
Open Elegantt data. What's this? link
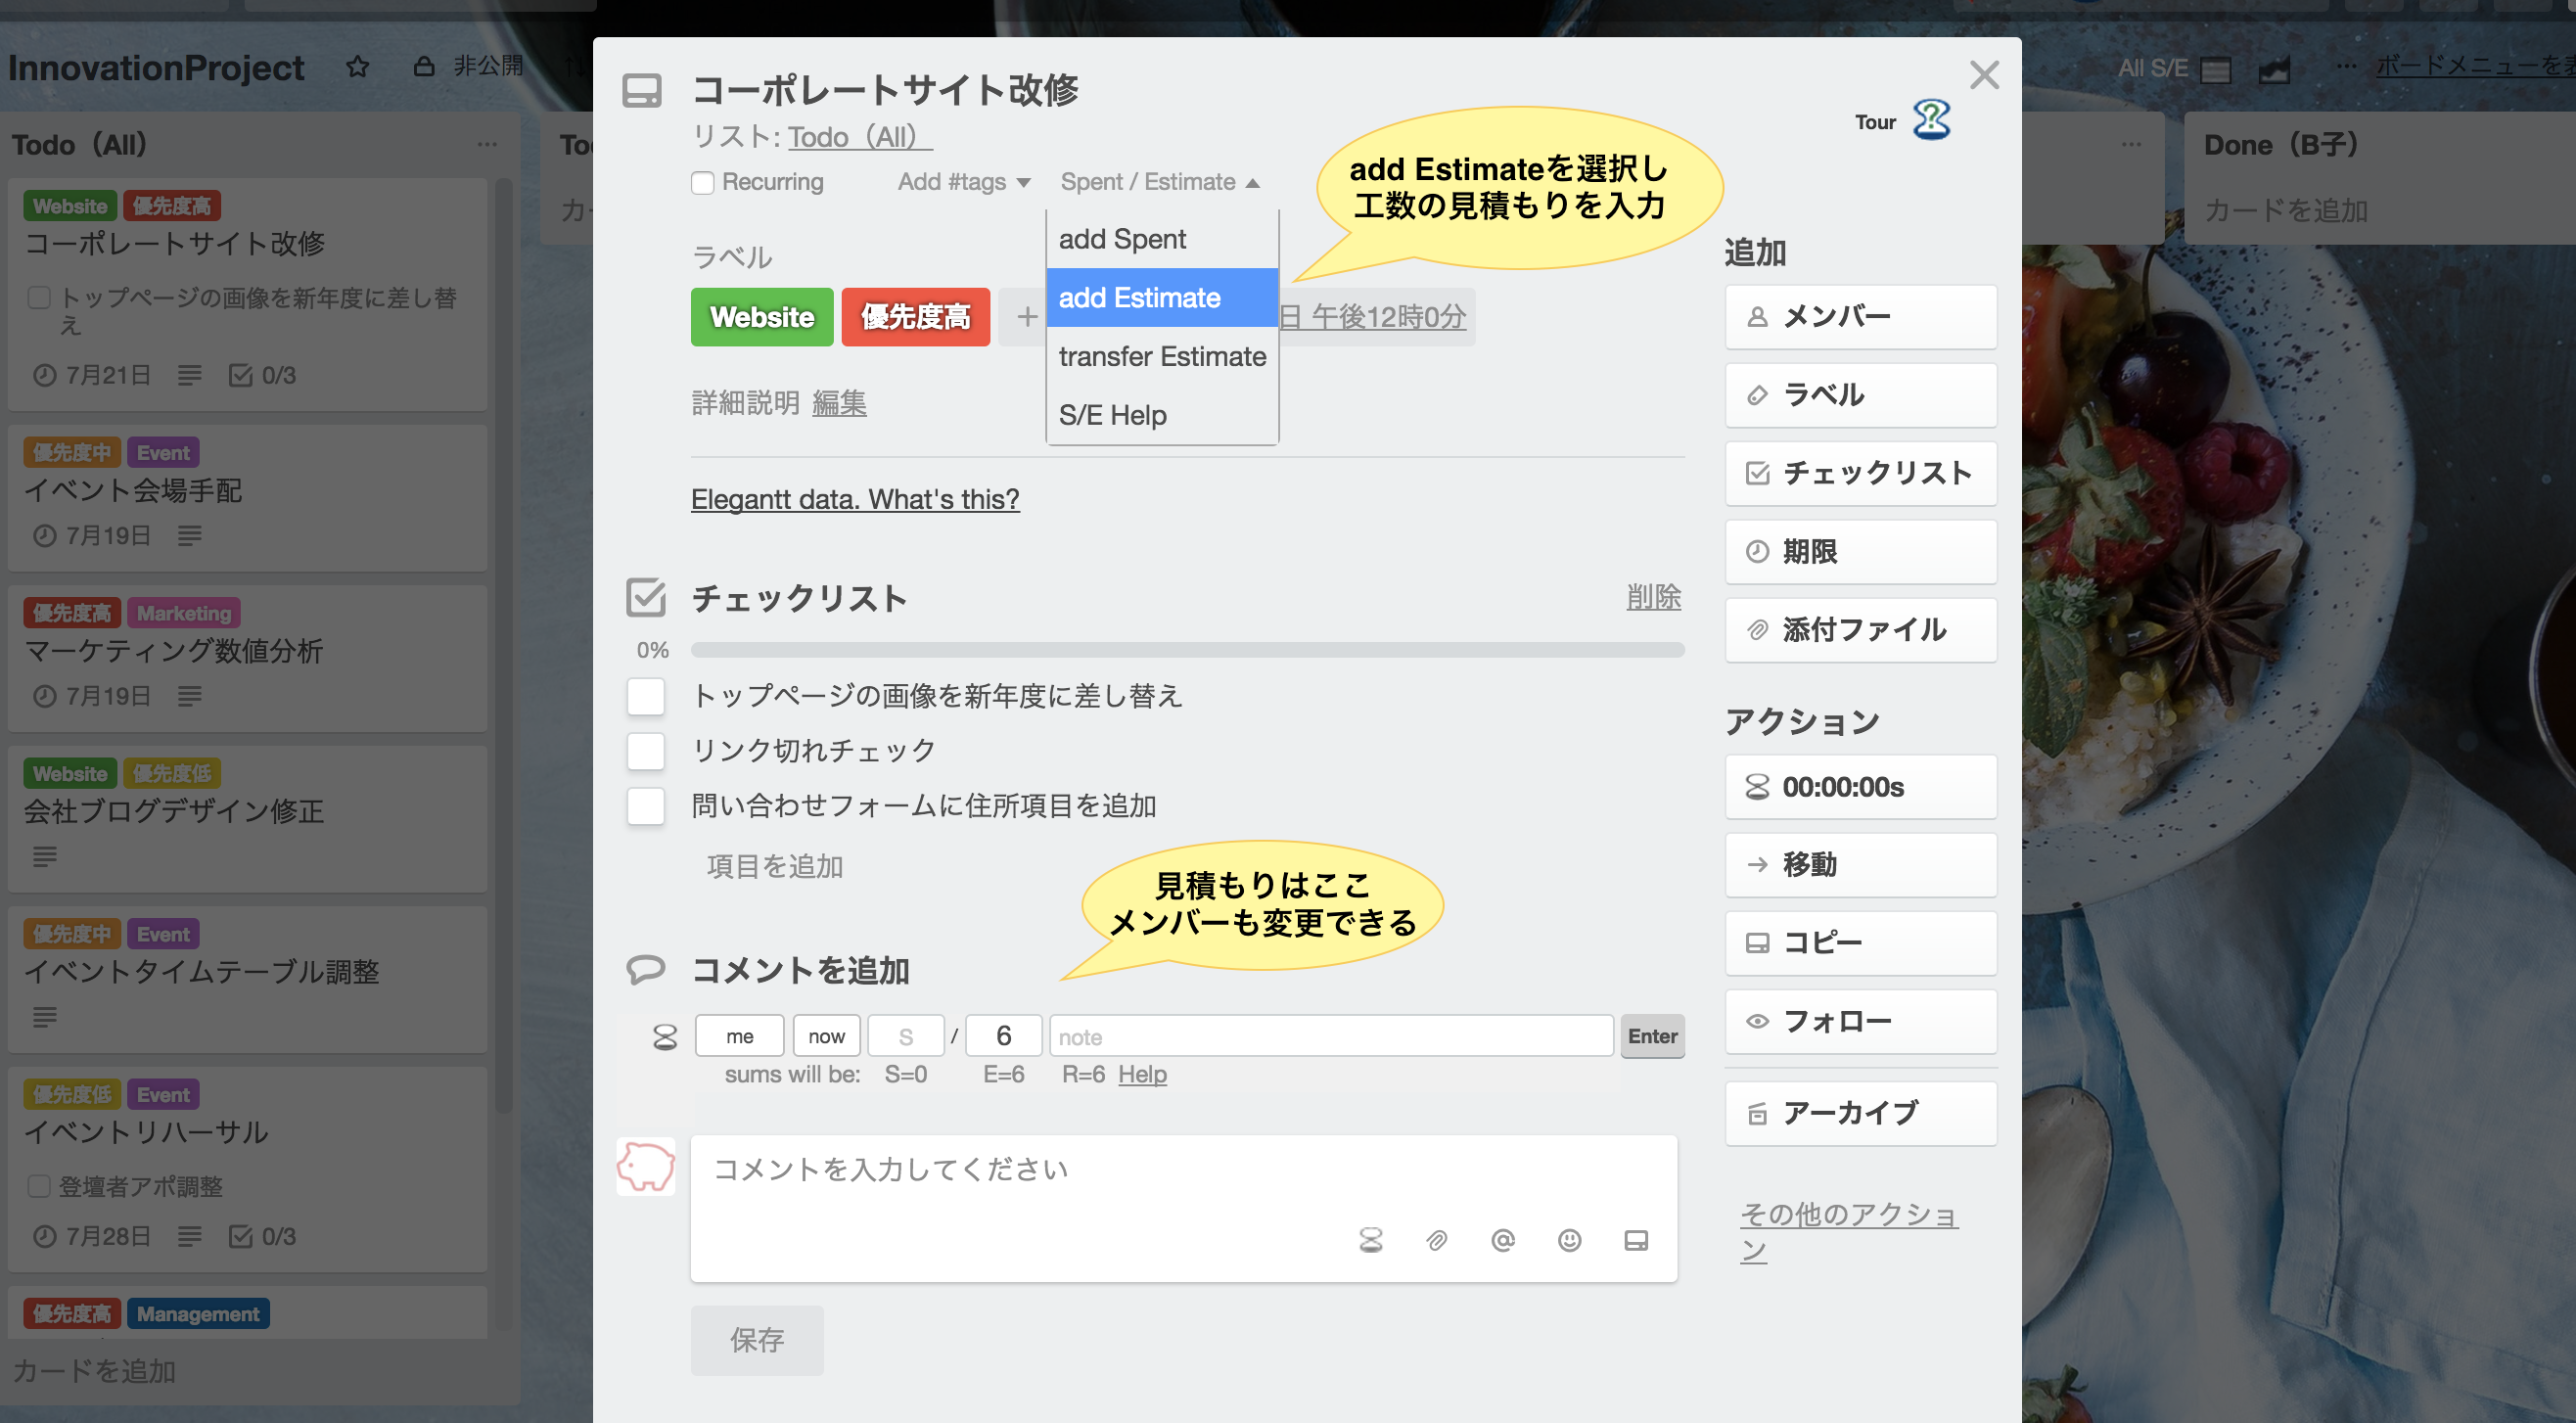pyautogui.click(x=855, y=499)
